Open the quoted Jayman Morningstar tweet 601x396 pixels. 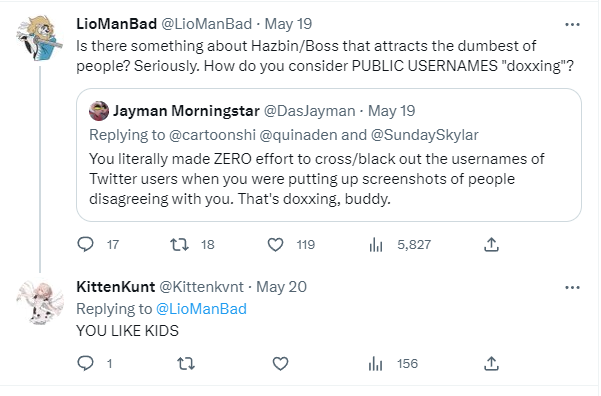click(329, 155)
